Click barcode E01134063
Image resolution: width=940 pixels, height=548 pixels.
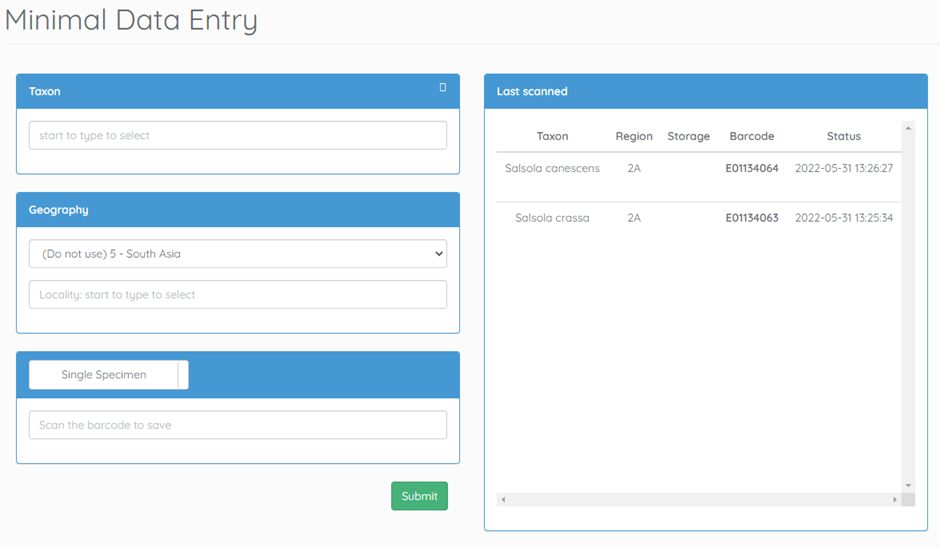click(x=752, y=218)
